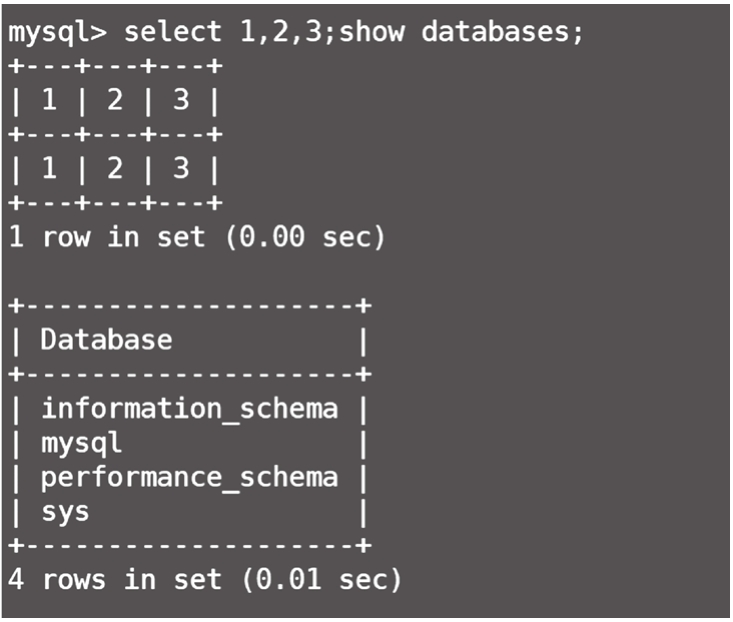
Task: Select the sys database row
Action: pos(65,511)
